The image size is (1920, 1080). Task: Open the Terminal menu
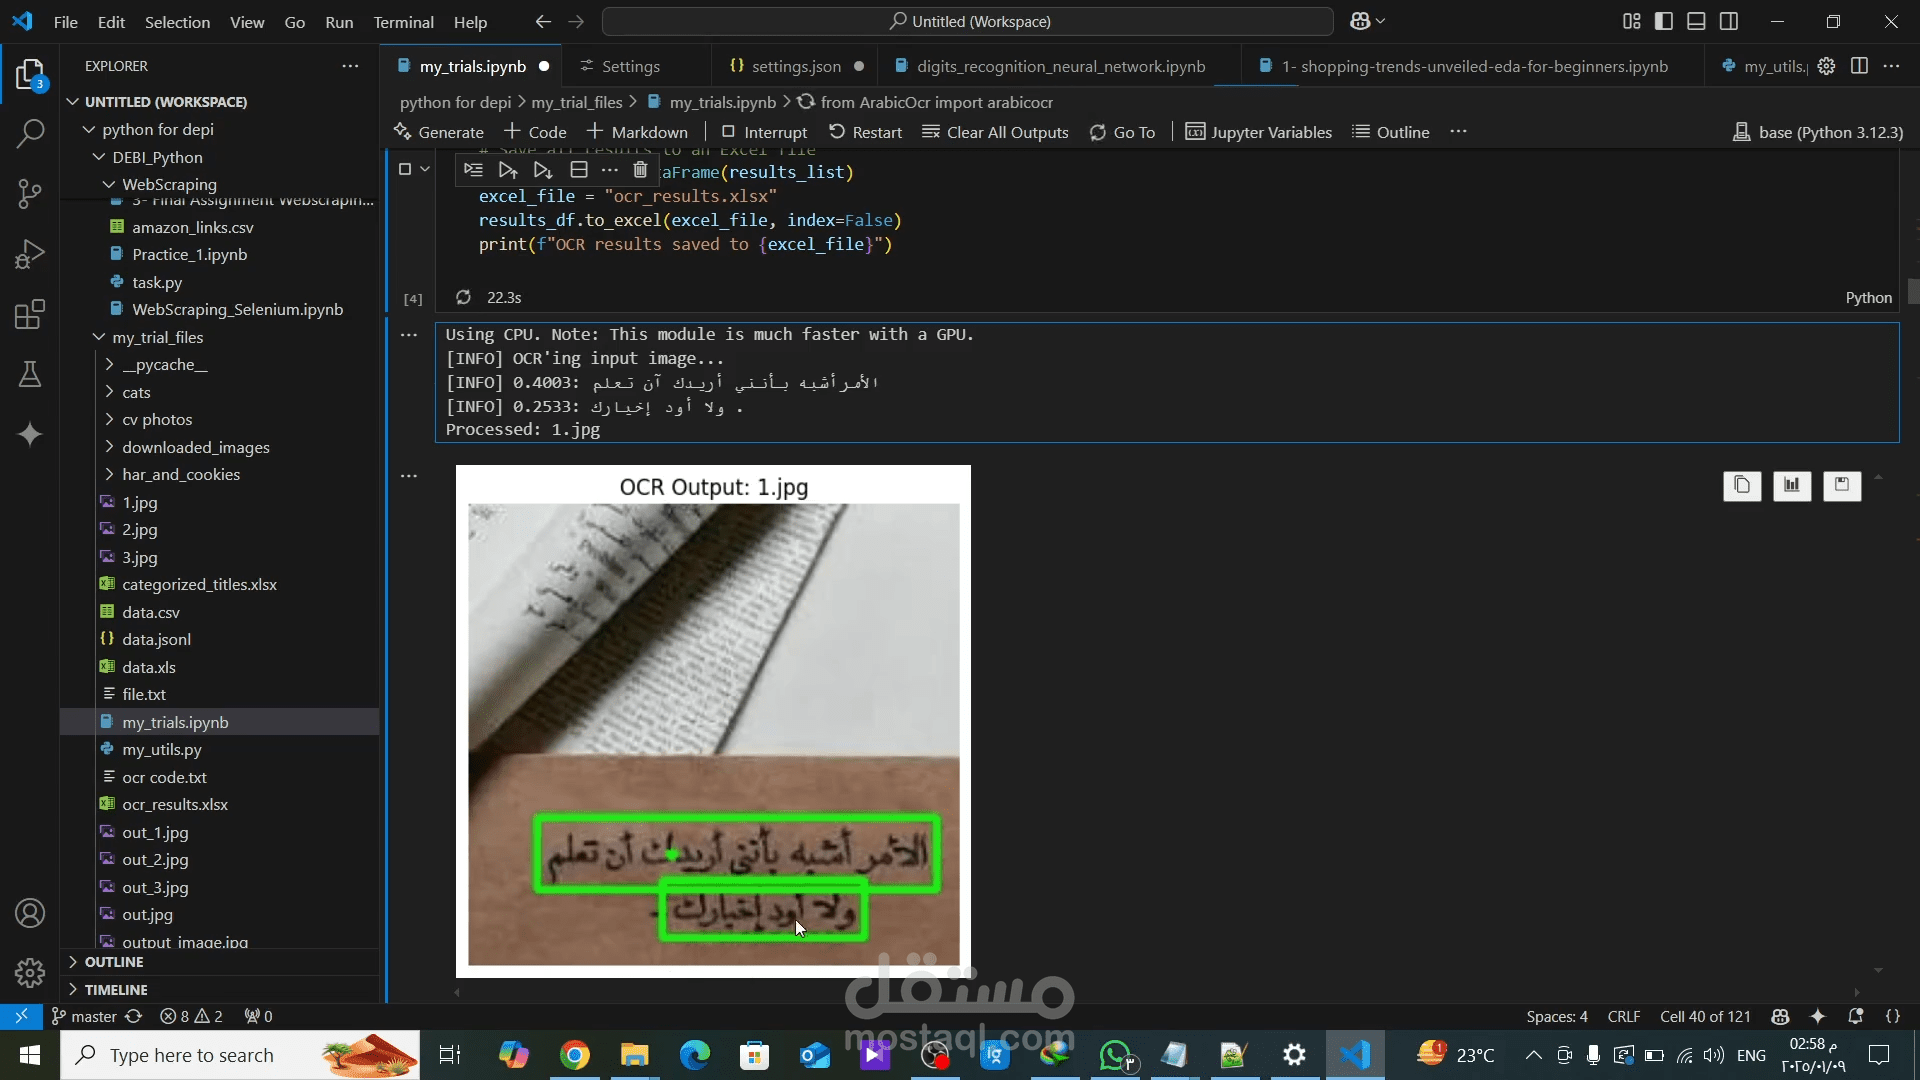[x=403, y=22]
